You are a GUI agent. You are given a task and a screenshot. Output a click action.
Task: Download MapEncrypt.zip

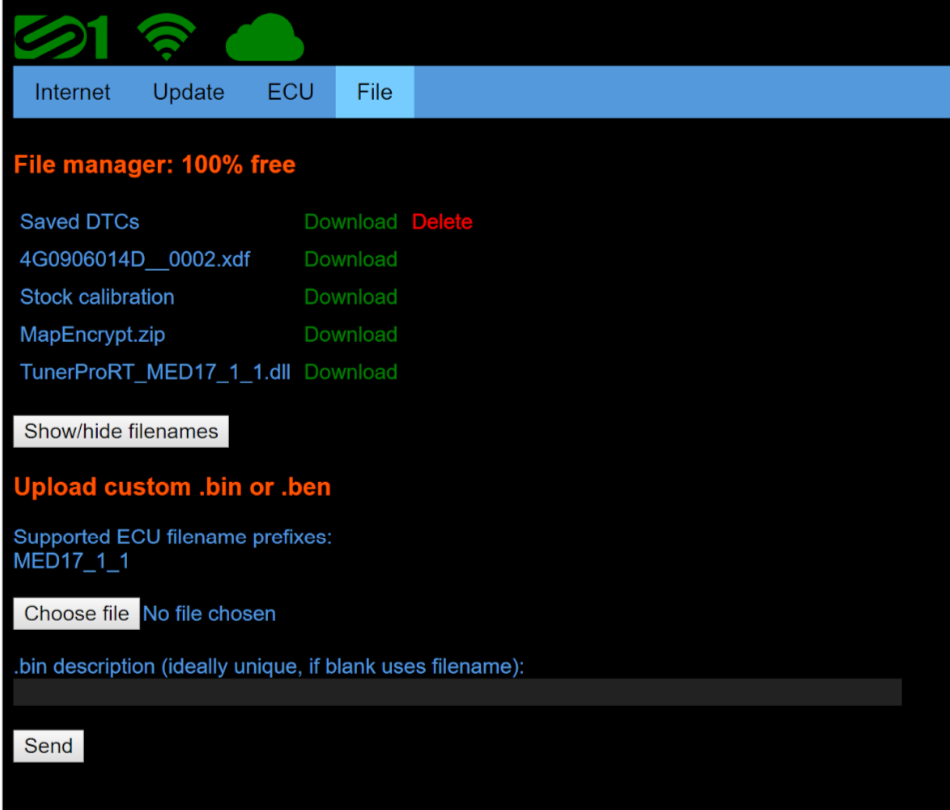pyautogui.click(x=350, y=335)
